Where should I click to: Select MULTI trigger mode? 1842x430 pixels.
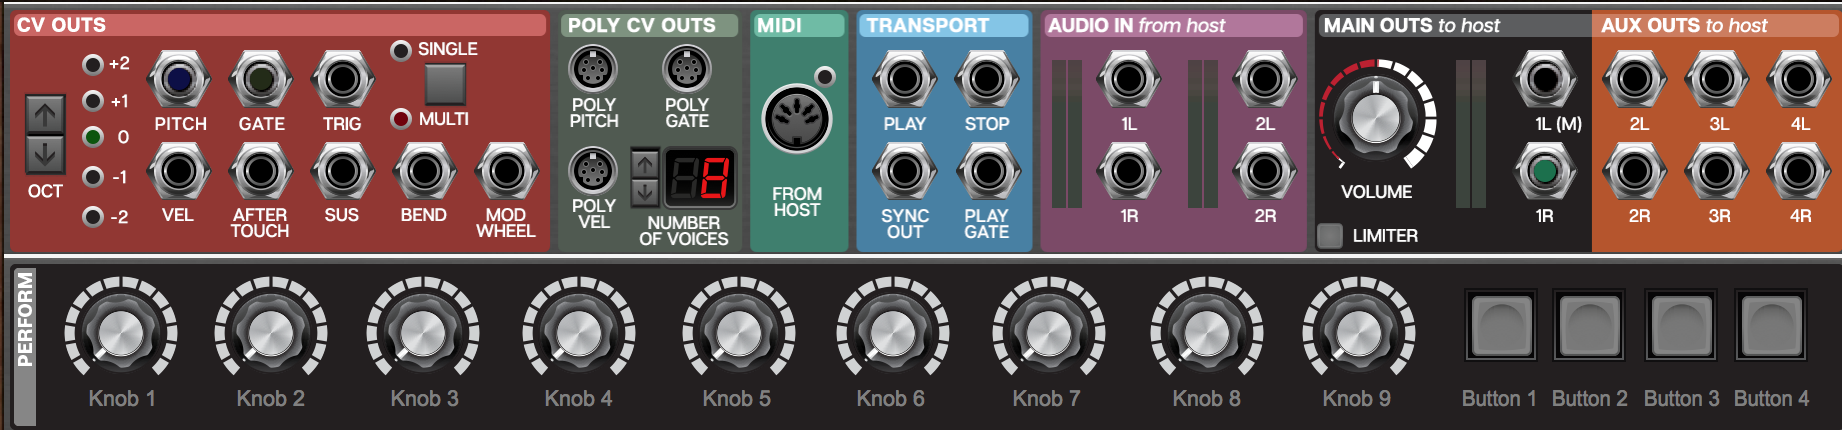tap(401, 119)
